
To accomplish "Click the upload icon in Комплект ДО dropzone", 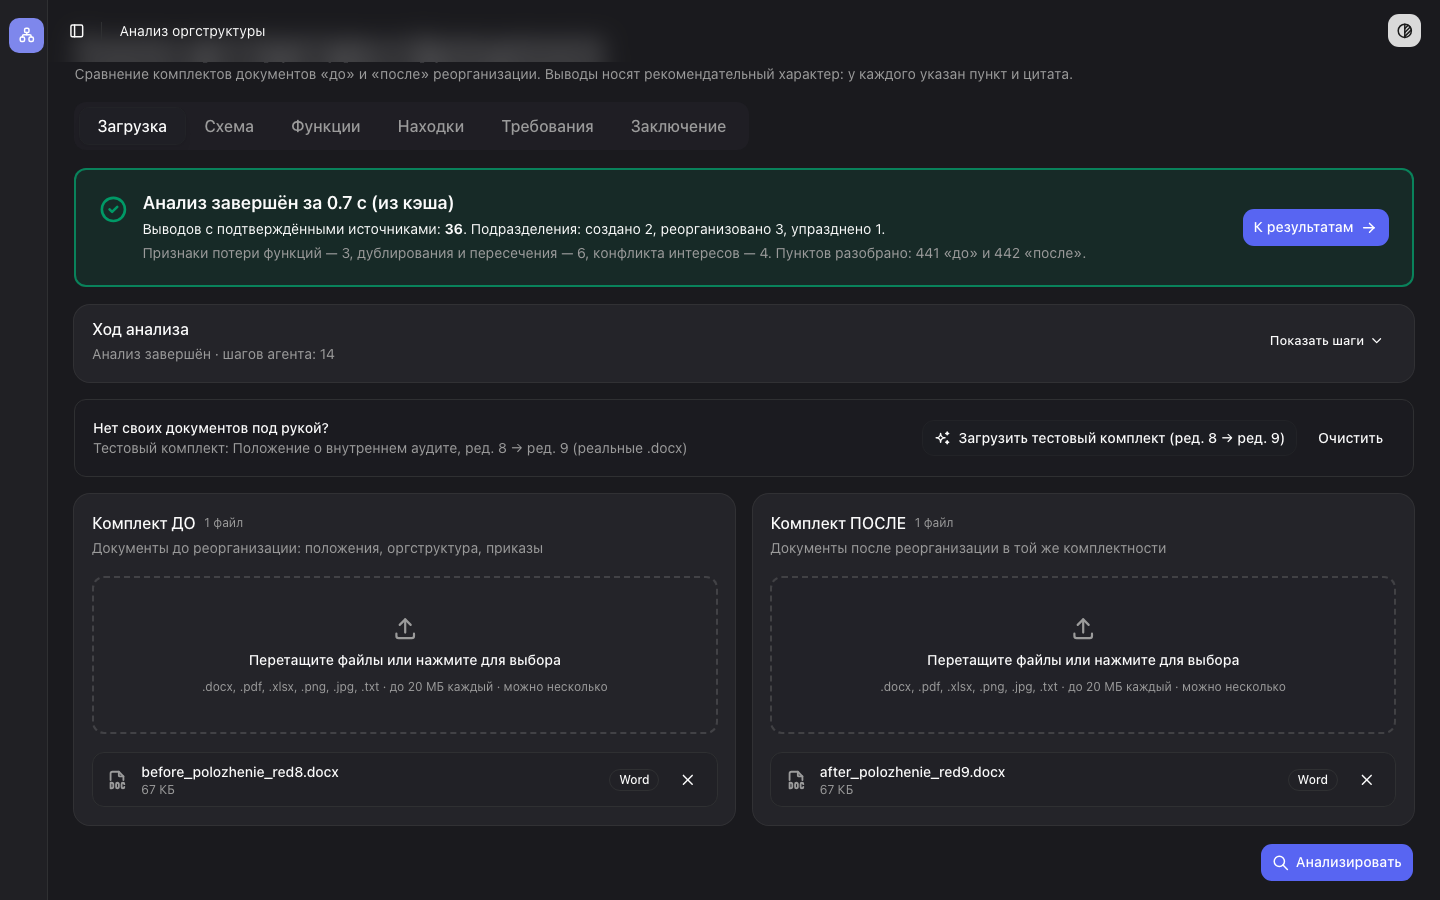I will coord(405,629).
